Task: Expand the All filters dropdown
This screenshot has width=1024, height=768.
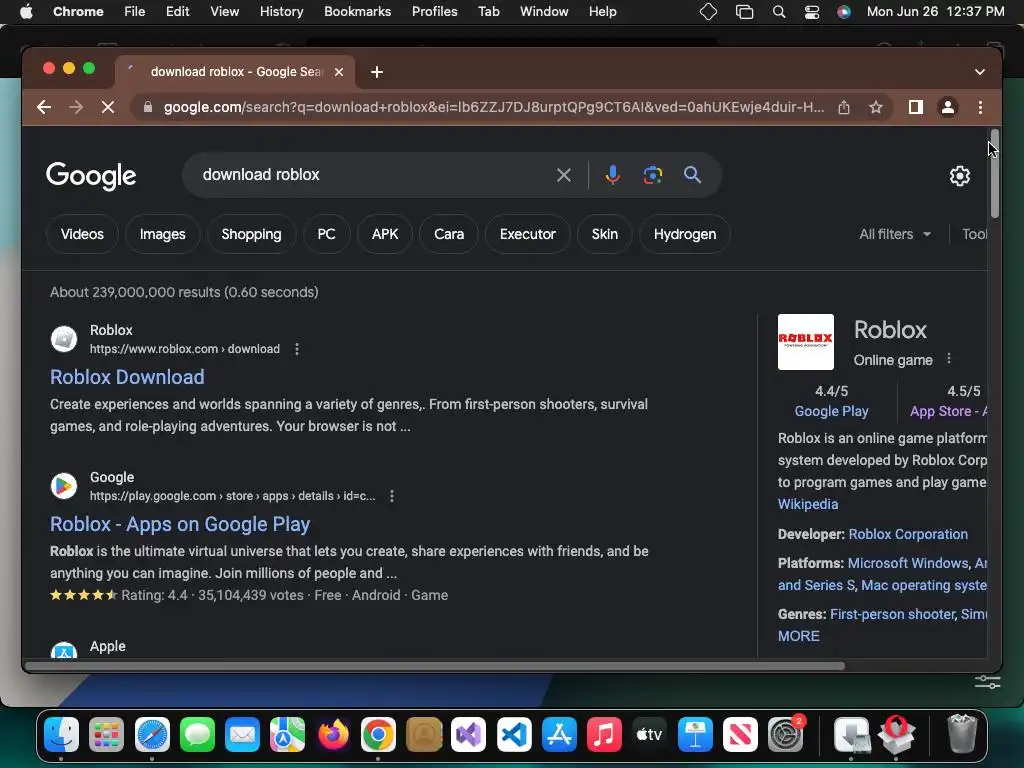Action: point(895,234)
